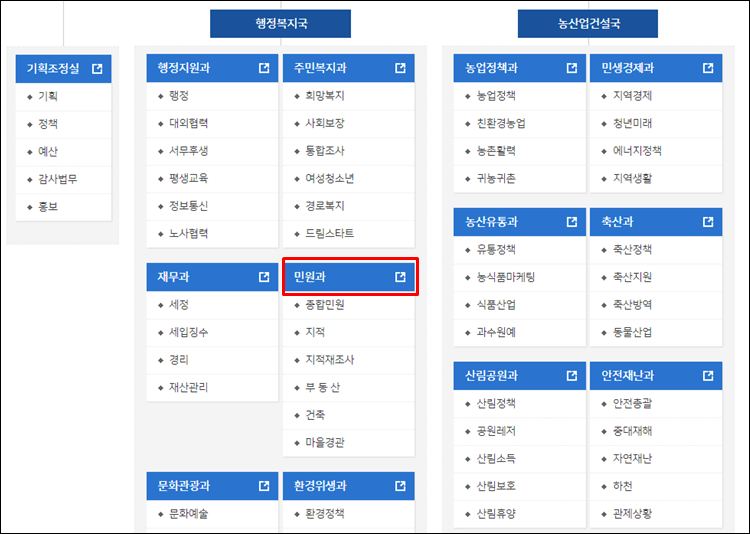Image resolution: width=750 pixels, height=534 pixels.
Task: Open external link icon beside 농산유통과
Action: tap(572, 222)
